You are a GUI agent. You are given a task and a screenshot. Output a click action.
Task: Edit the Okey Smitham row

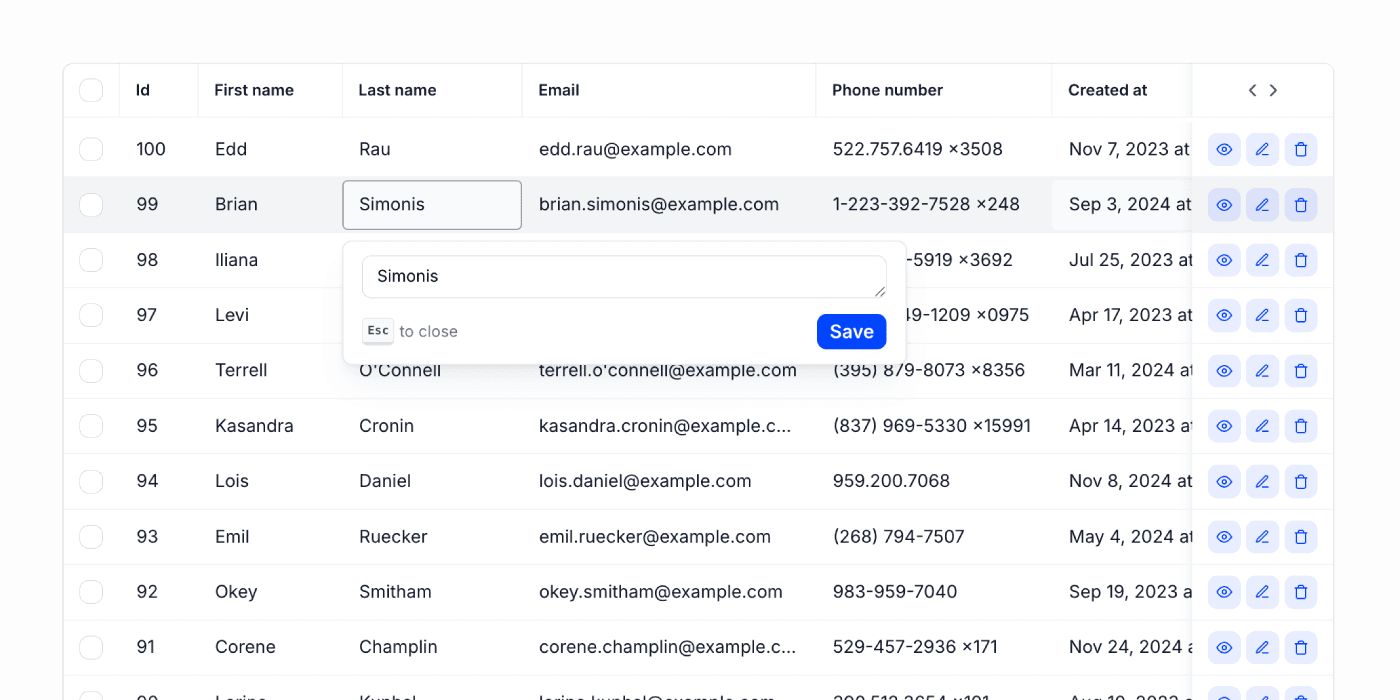pyautogui.click(x=1262, y=592)
